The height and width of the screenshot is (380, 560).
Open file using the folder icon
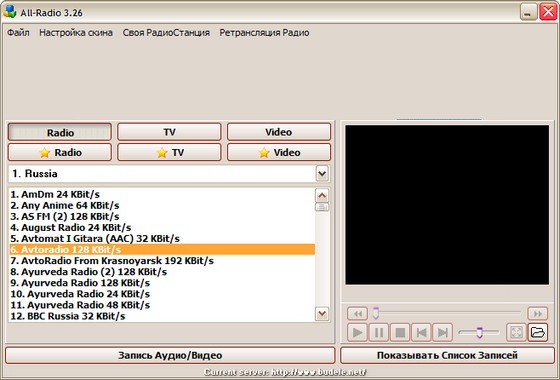point(538,332)
